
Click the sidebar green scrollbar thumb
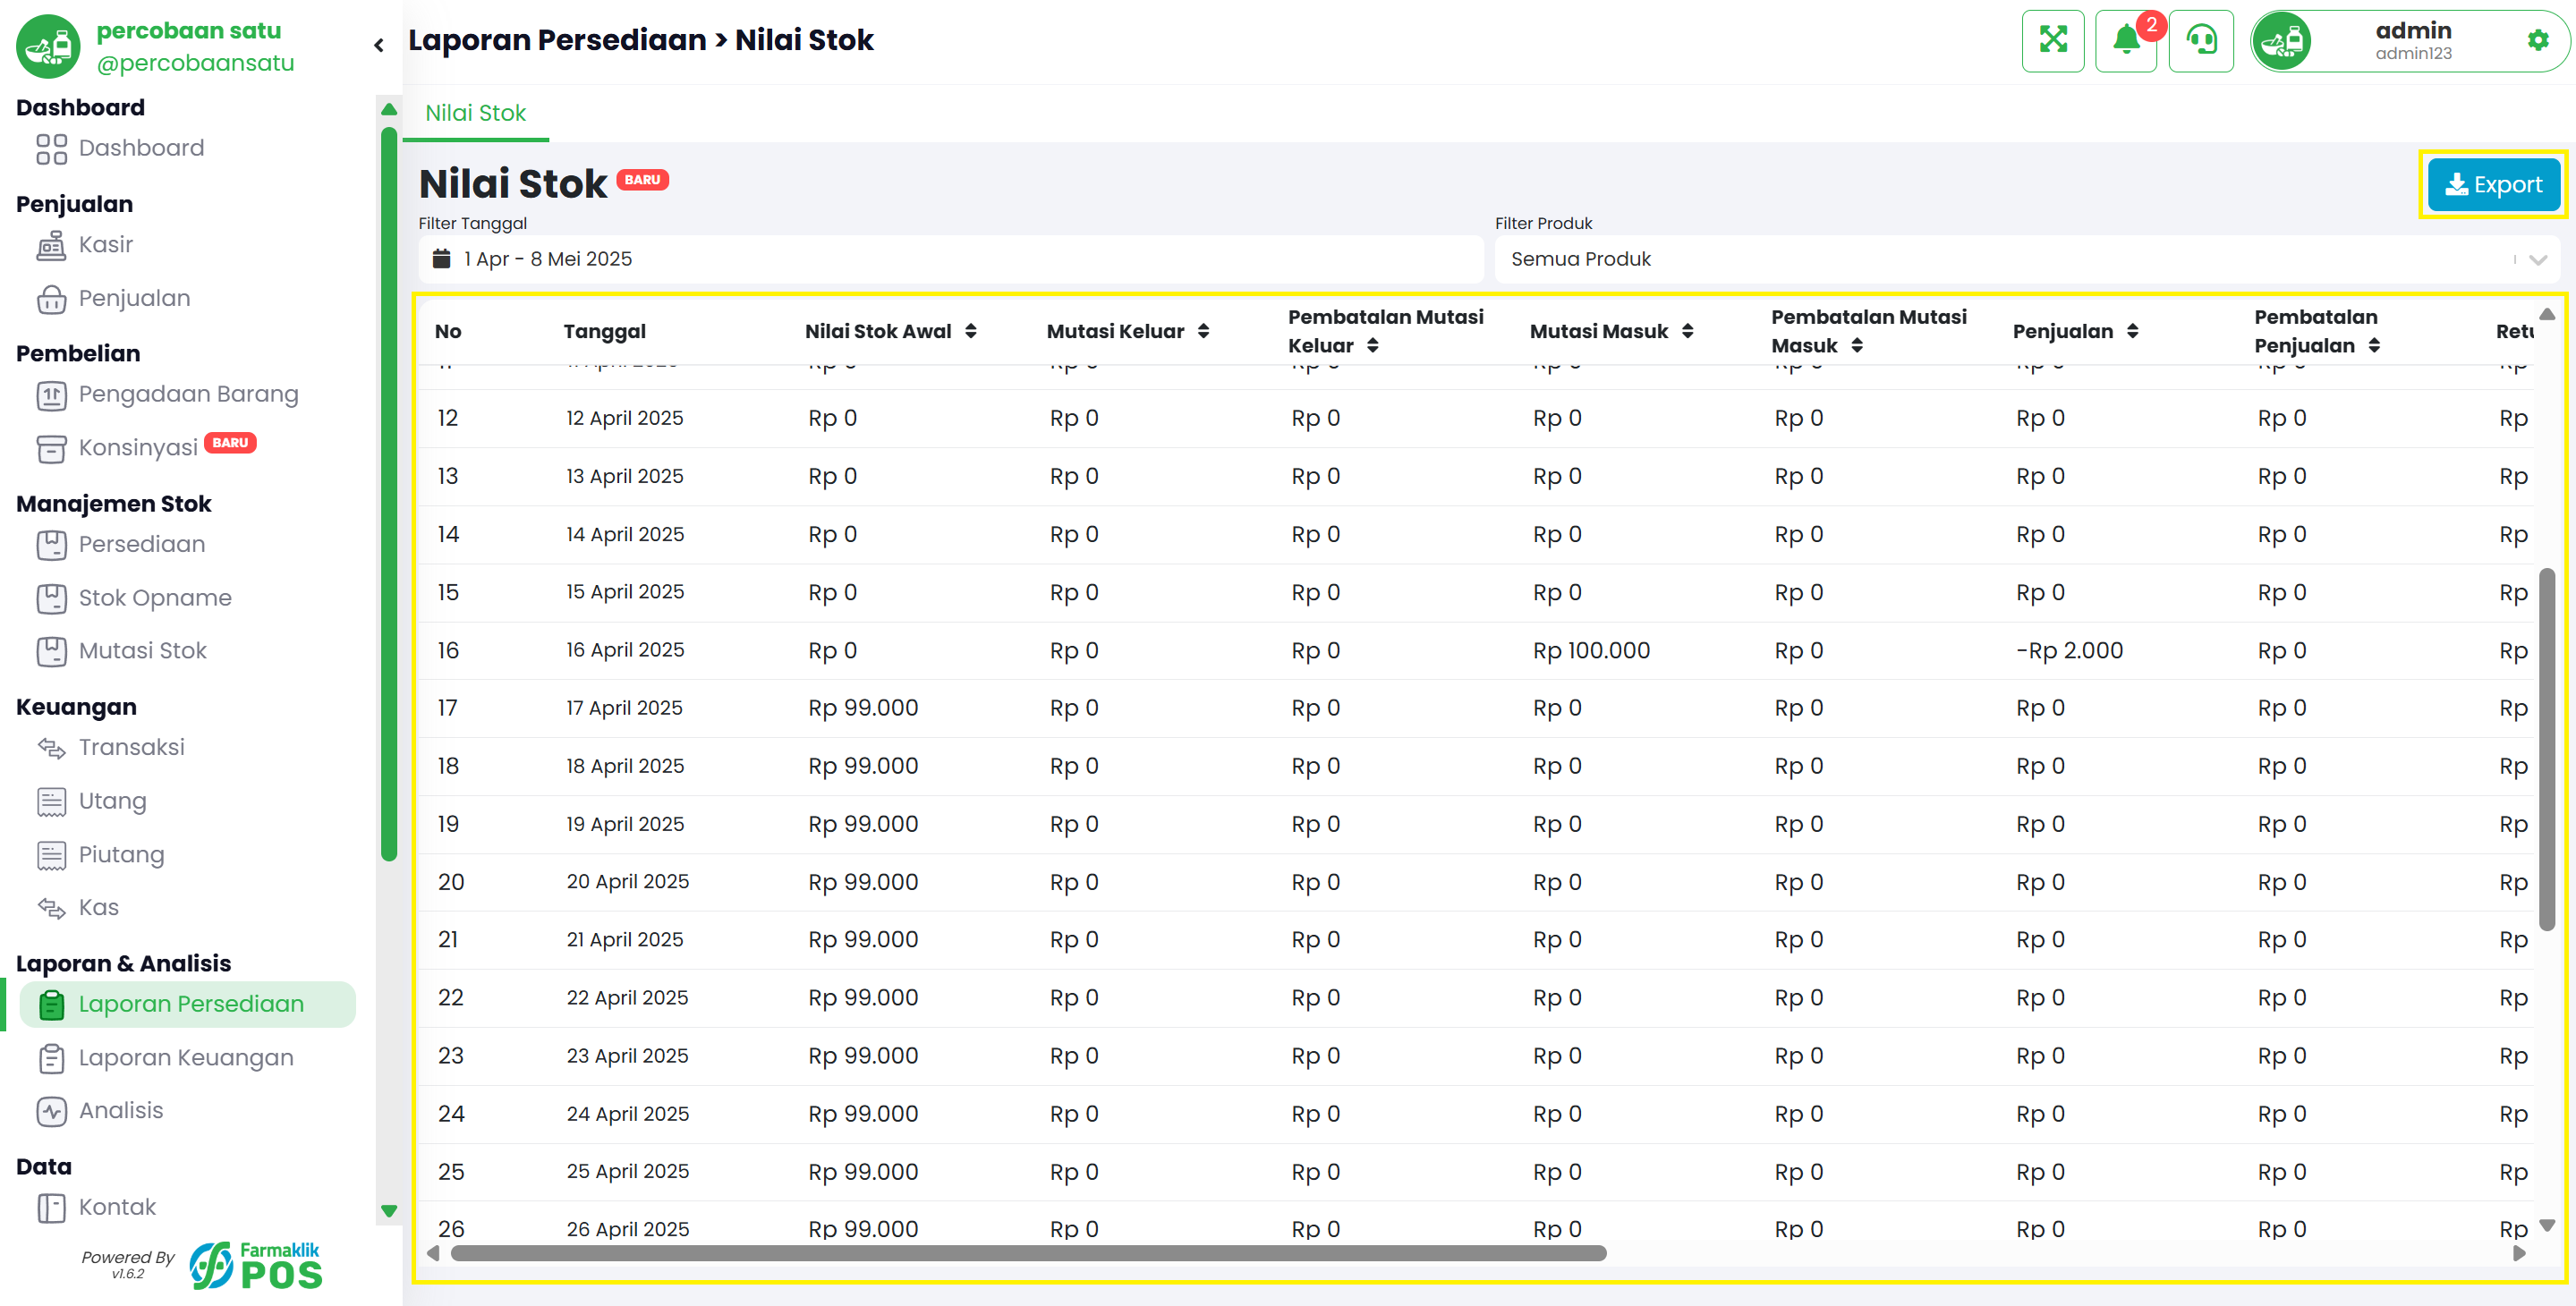coord(389,493)
